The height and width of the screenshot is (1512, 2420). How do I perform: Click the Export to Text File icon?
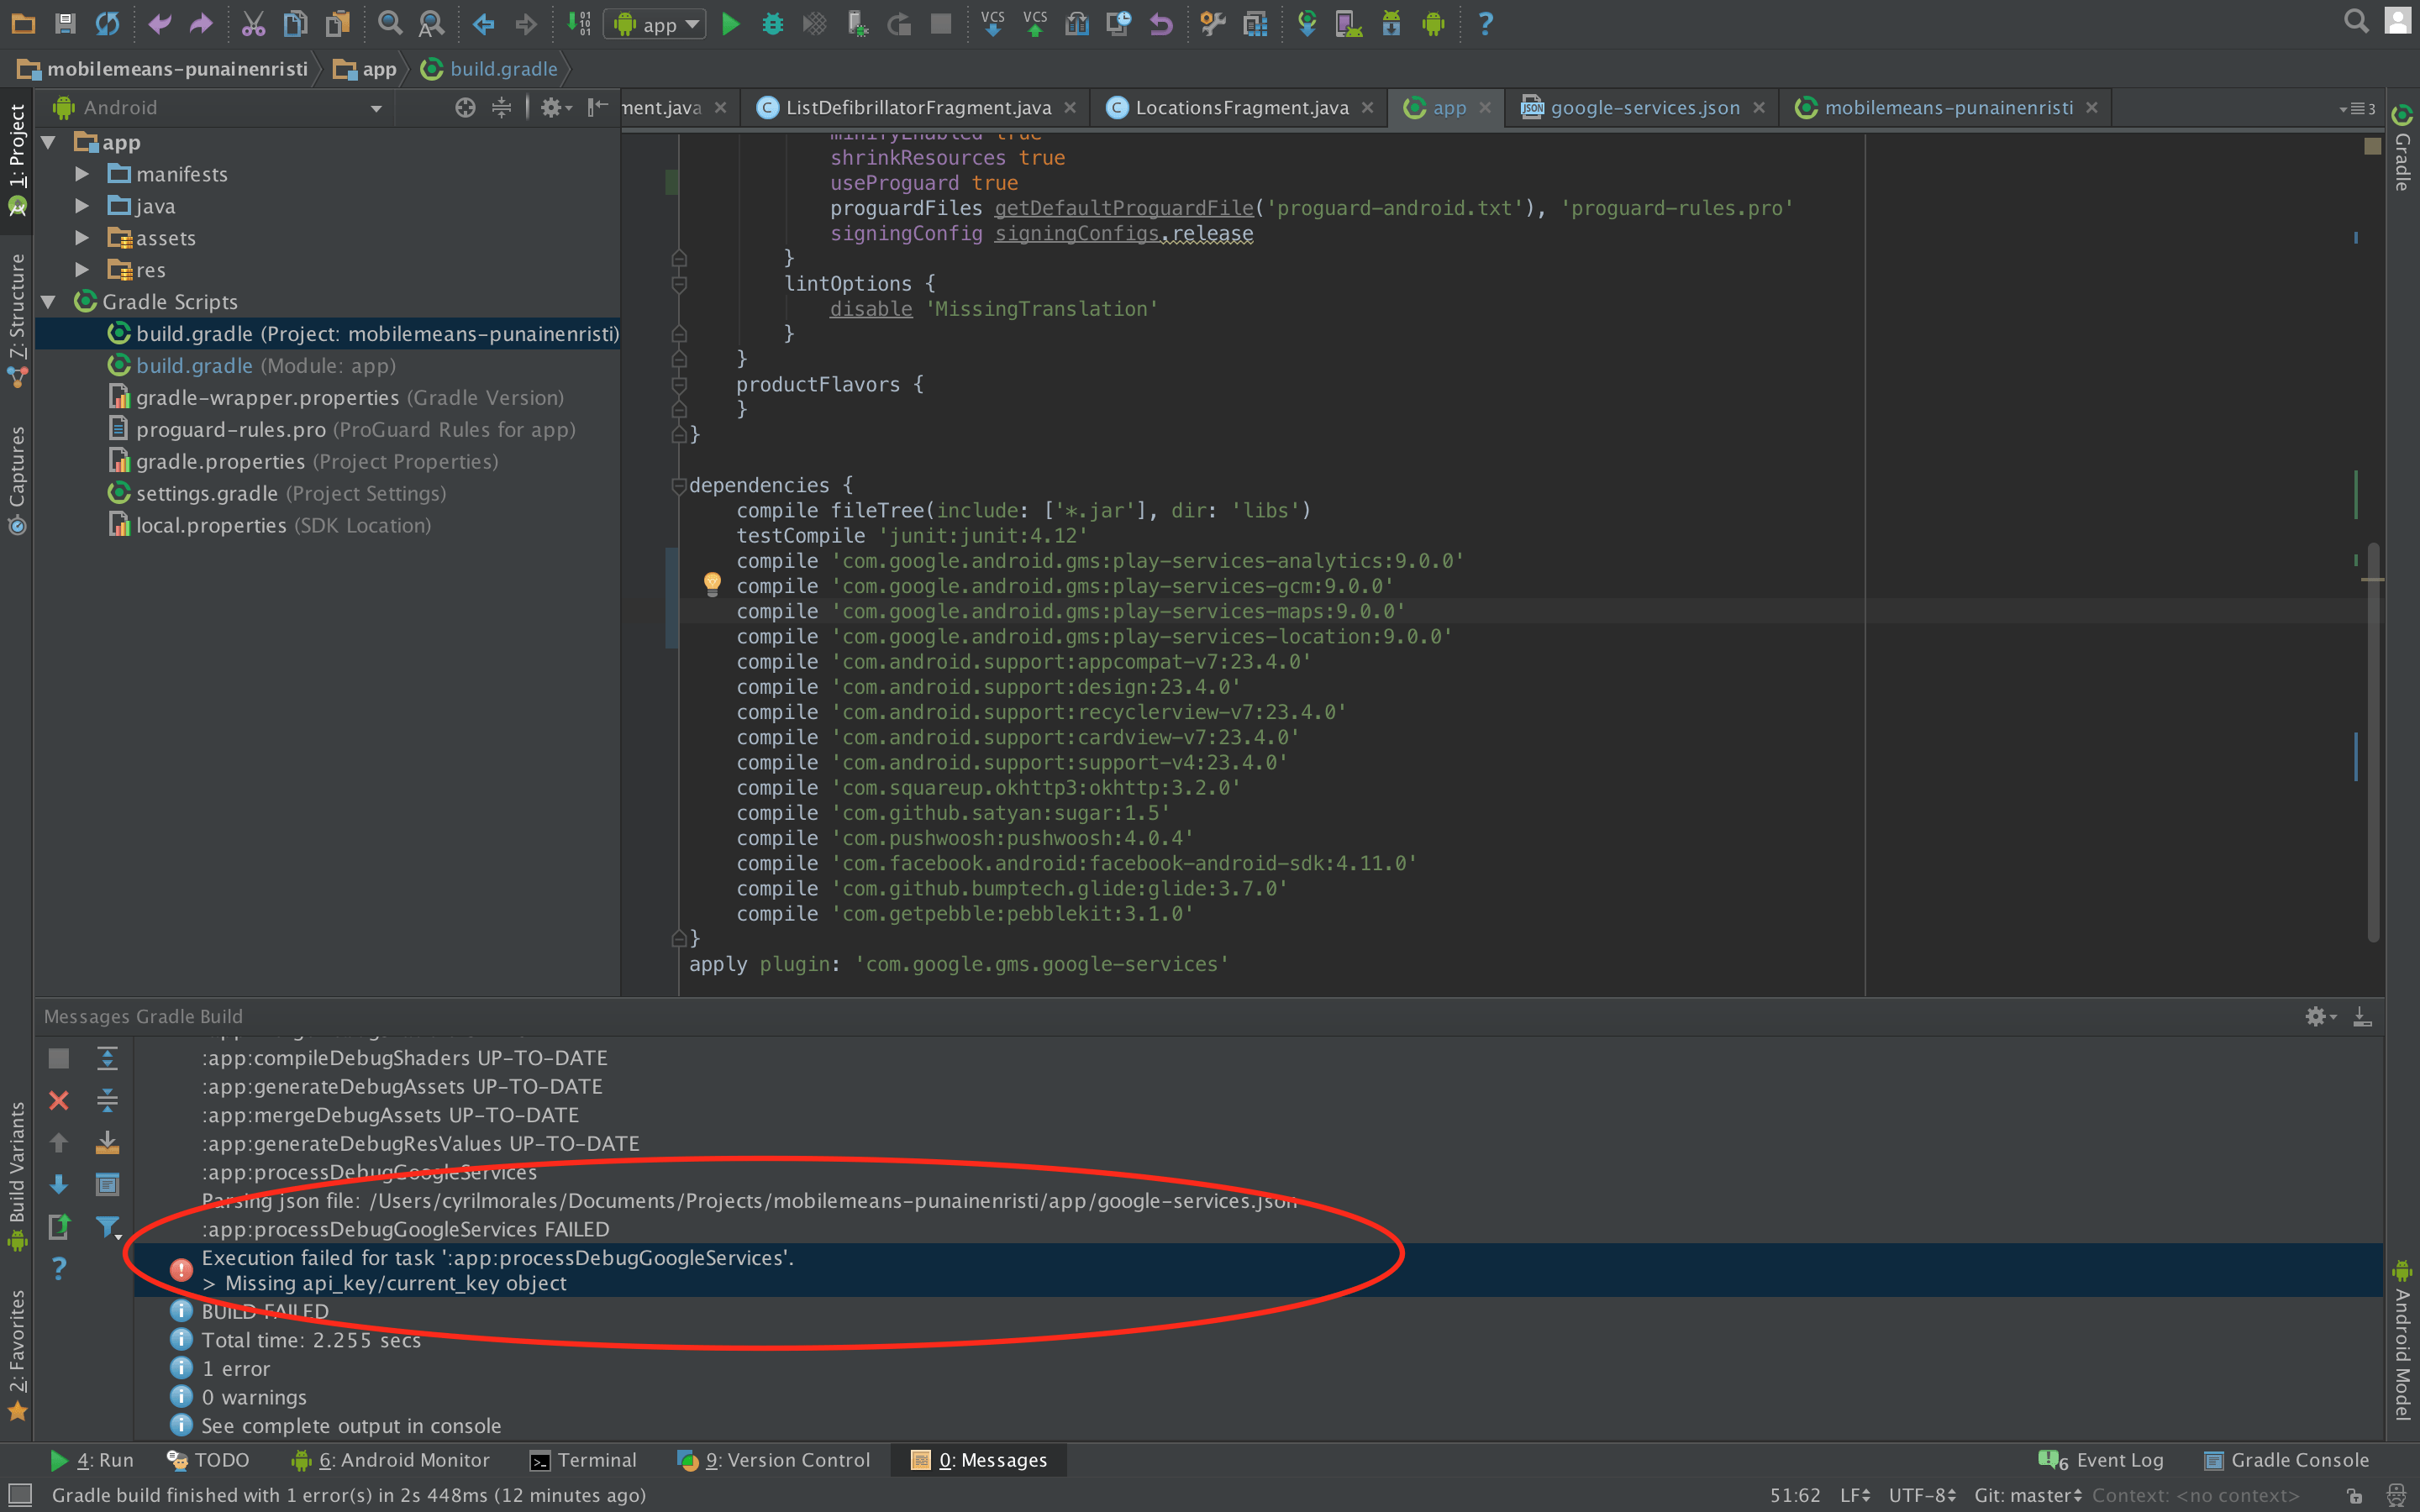point(59,1226)
